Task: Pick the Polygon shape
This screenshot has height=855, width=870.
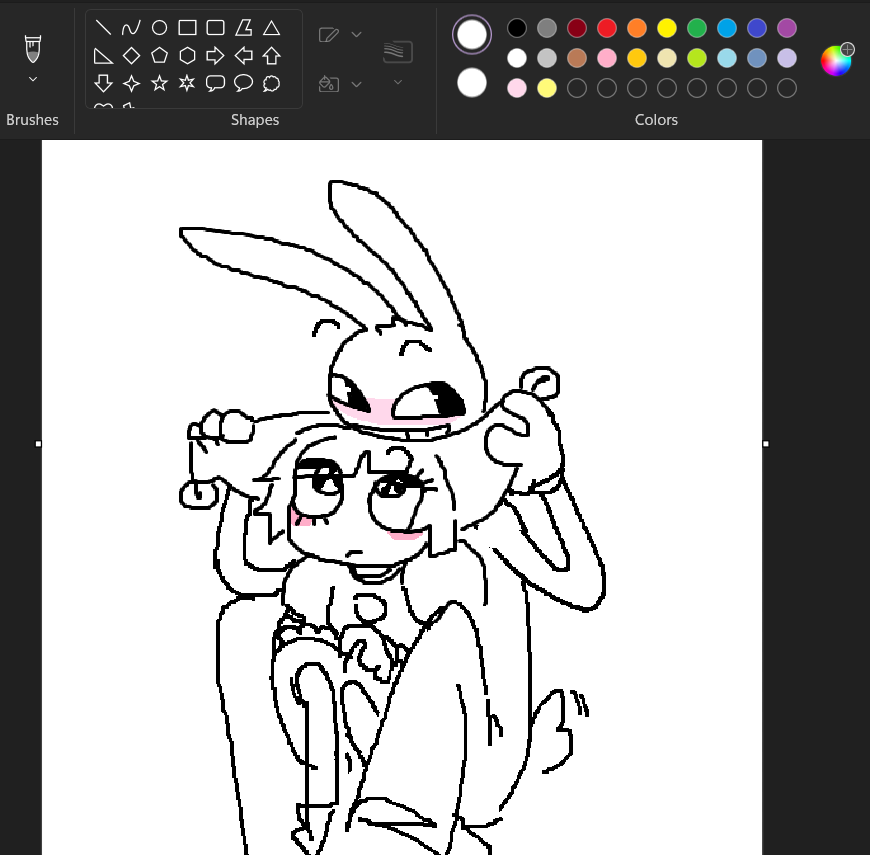Action: click(244, 27)
